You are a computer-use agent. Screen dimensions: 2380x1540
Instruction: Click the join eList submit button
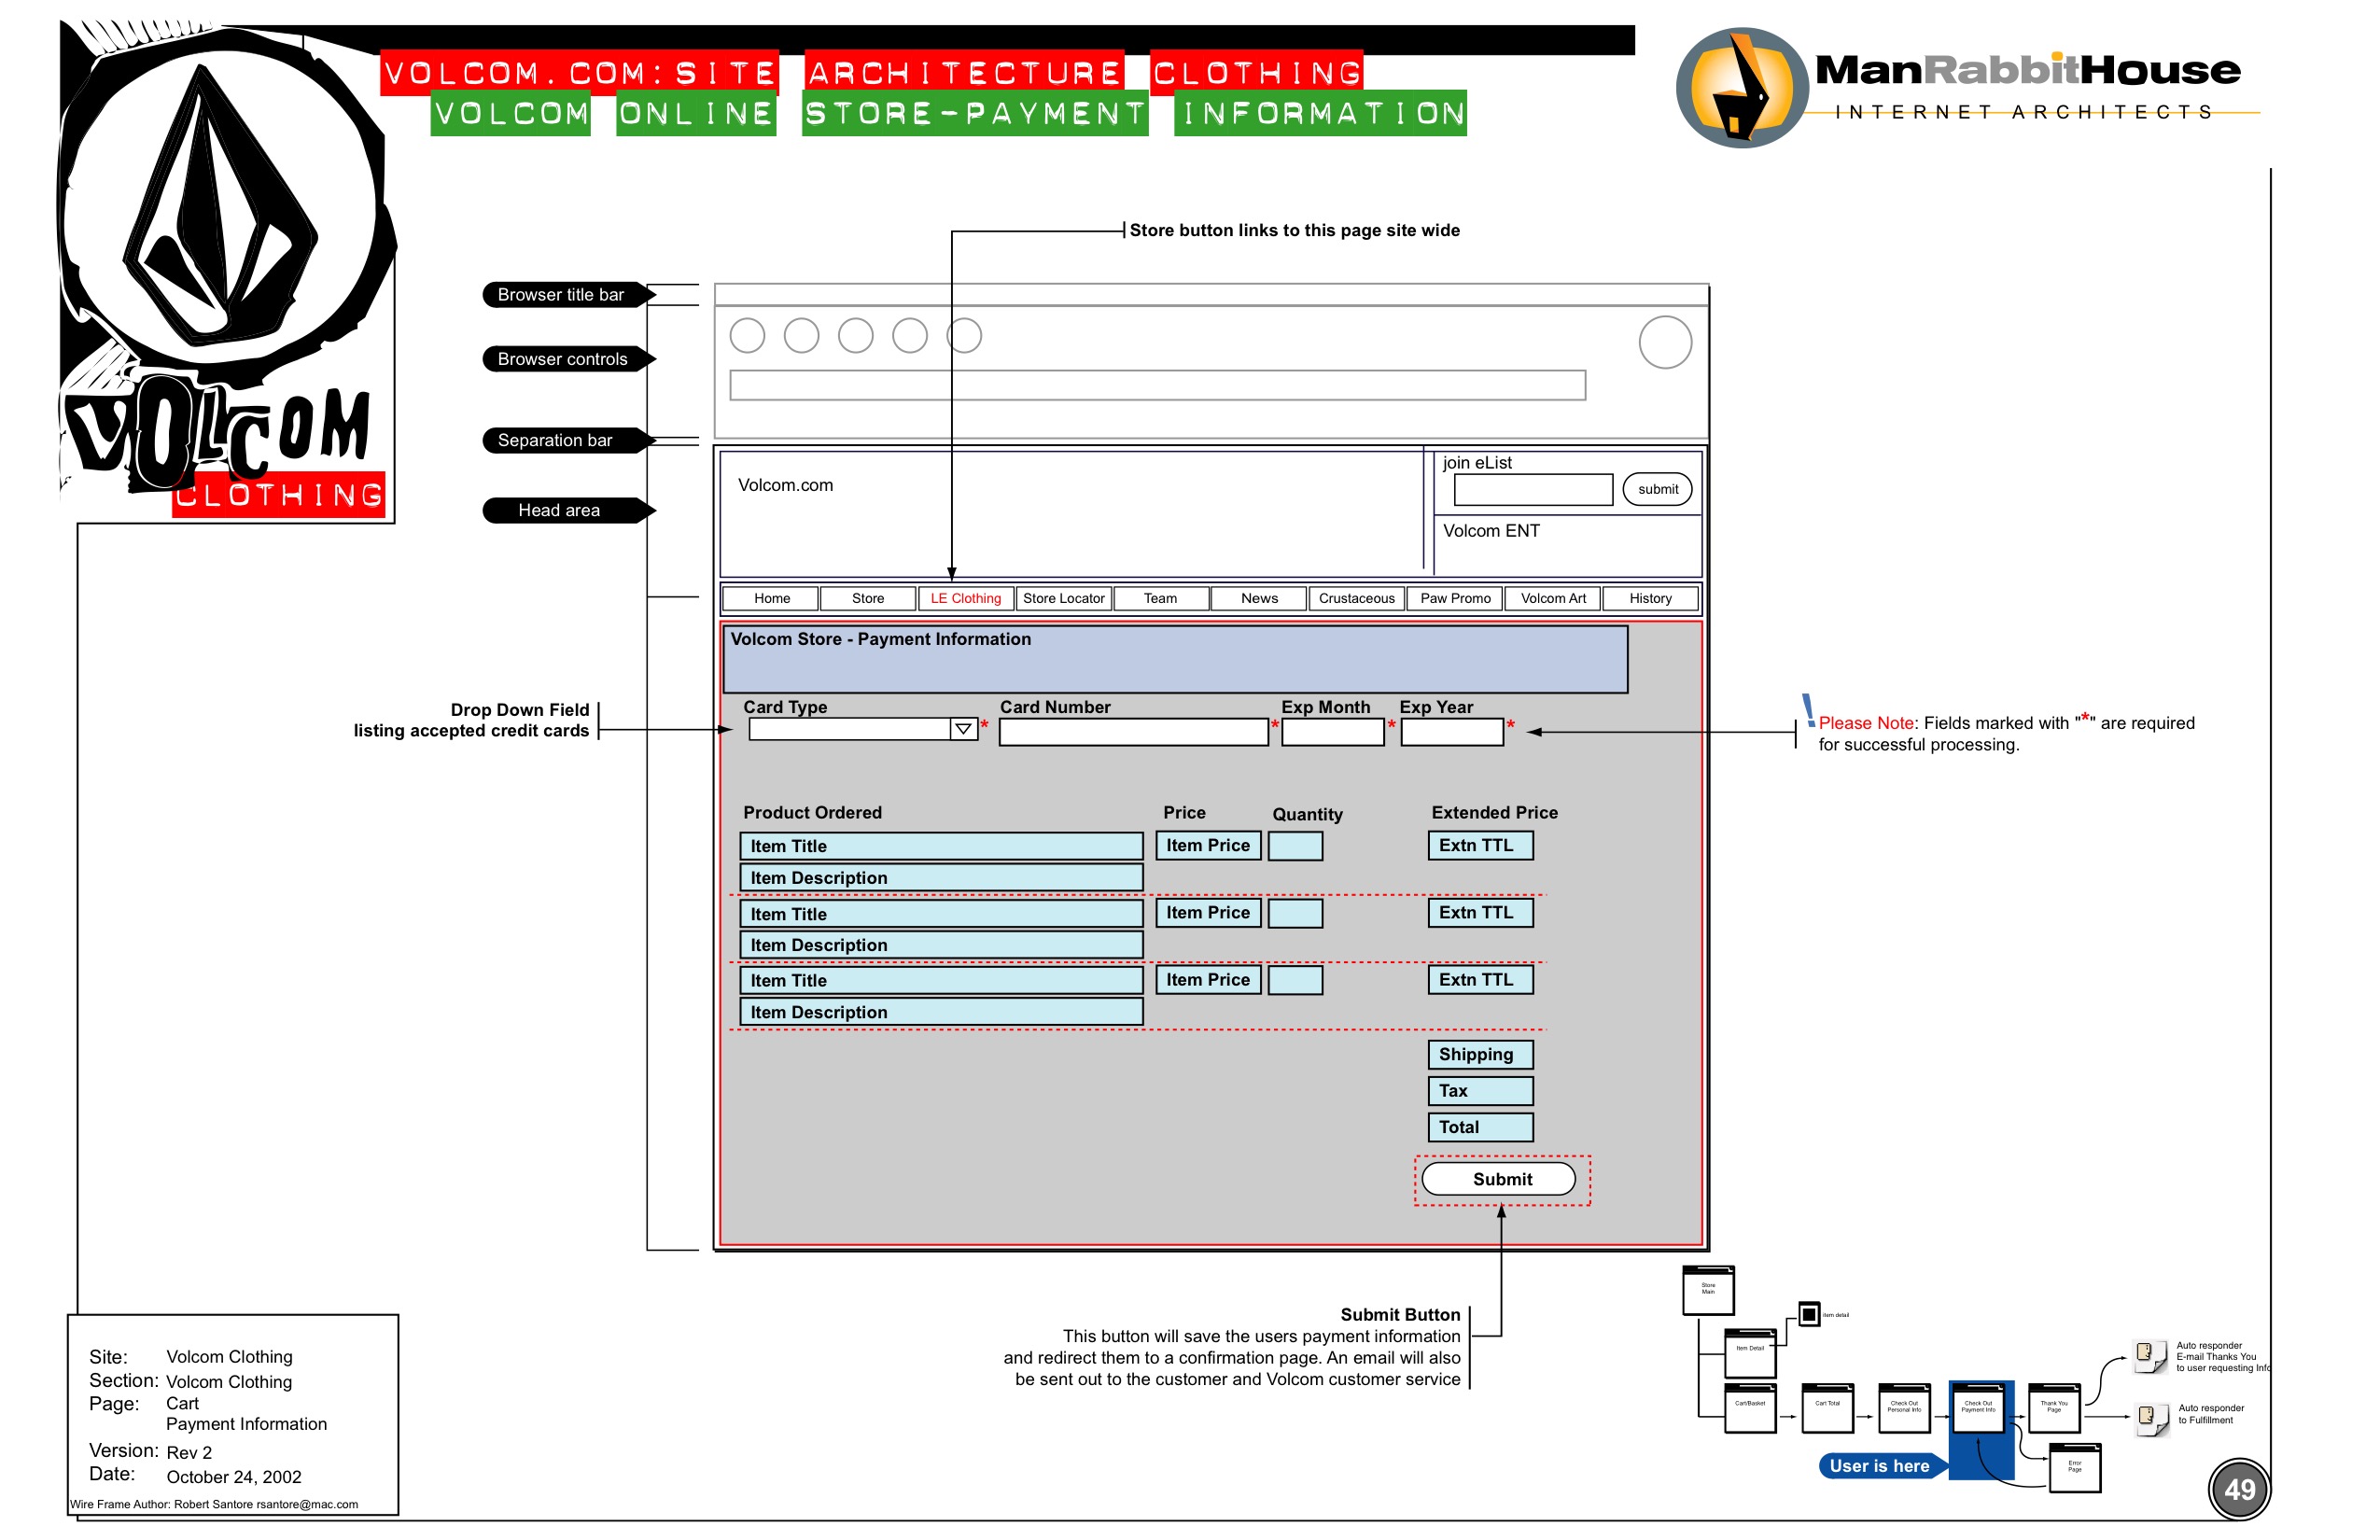(1657, 490)
